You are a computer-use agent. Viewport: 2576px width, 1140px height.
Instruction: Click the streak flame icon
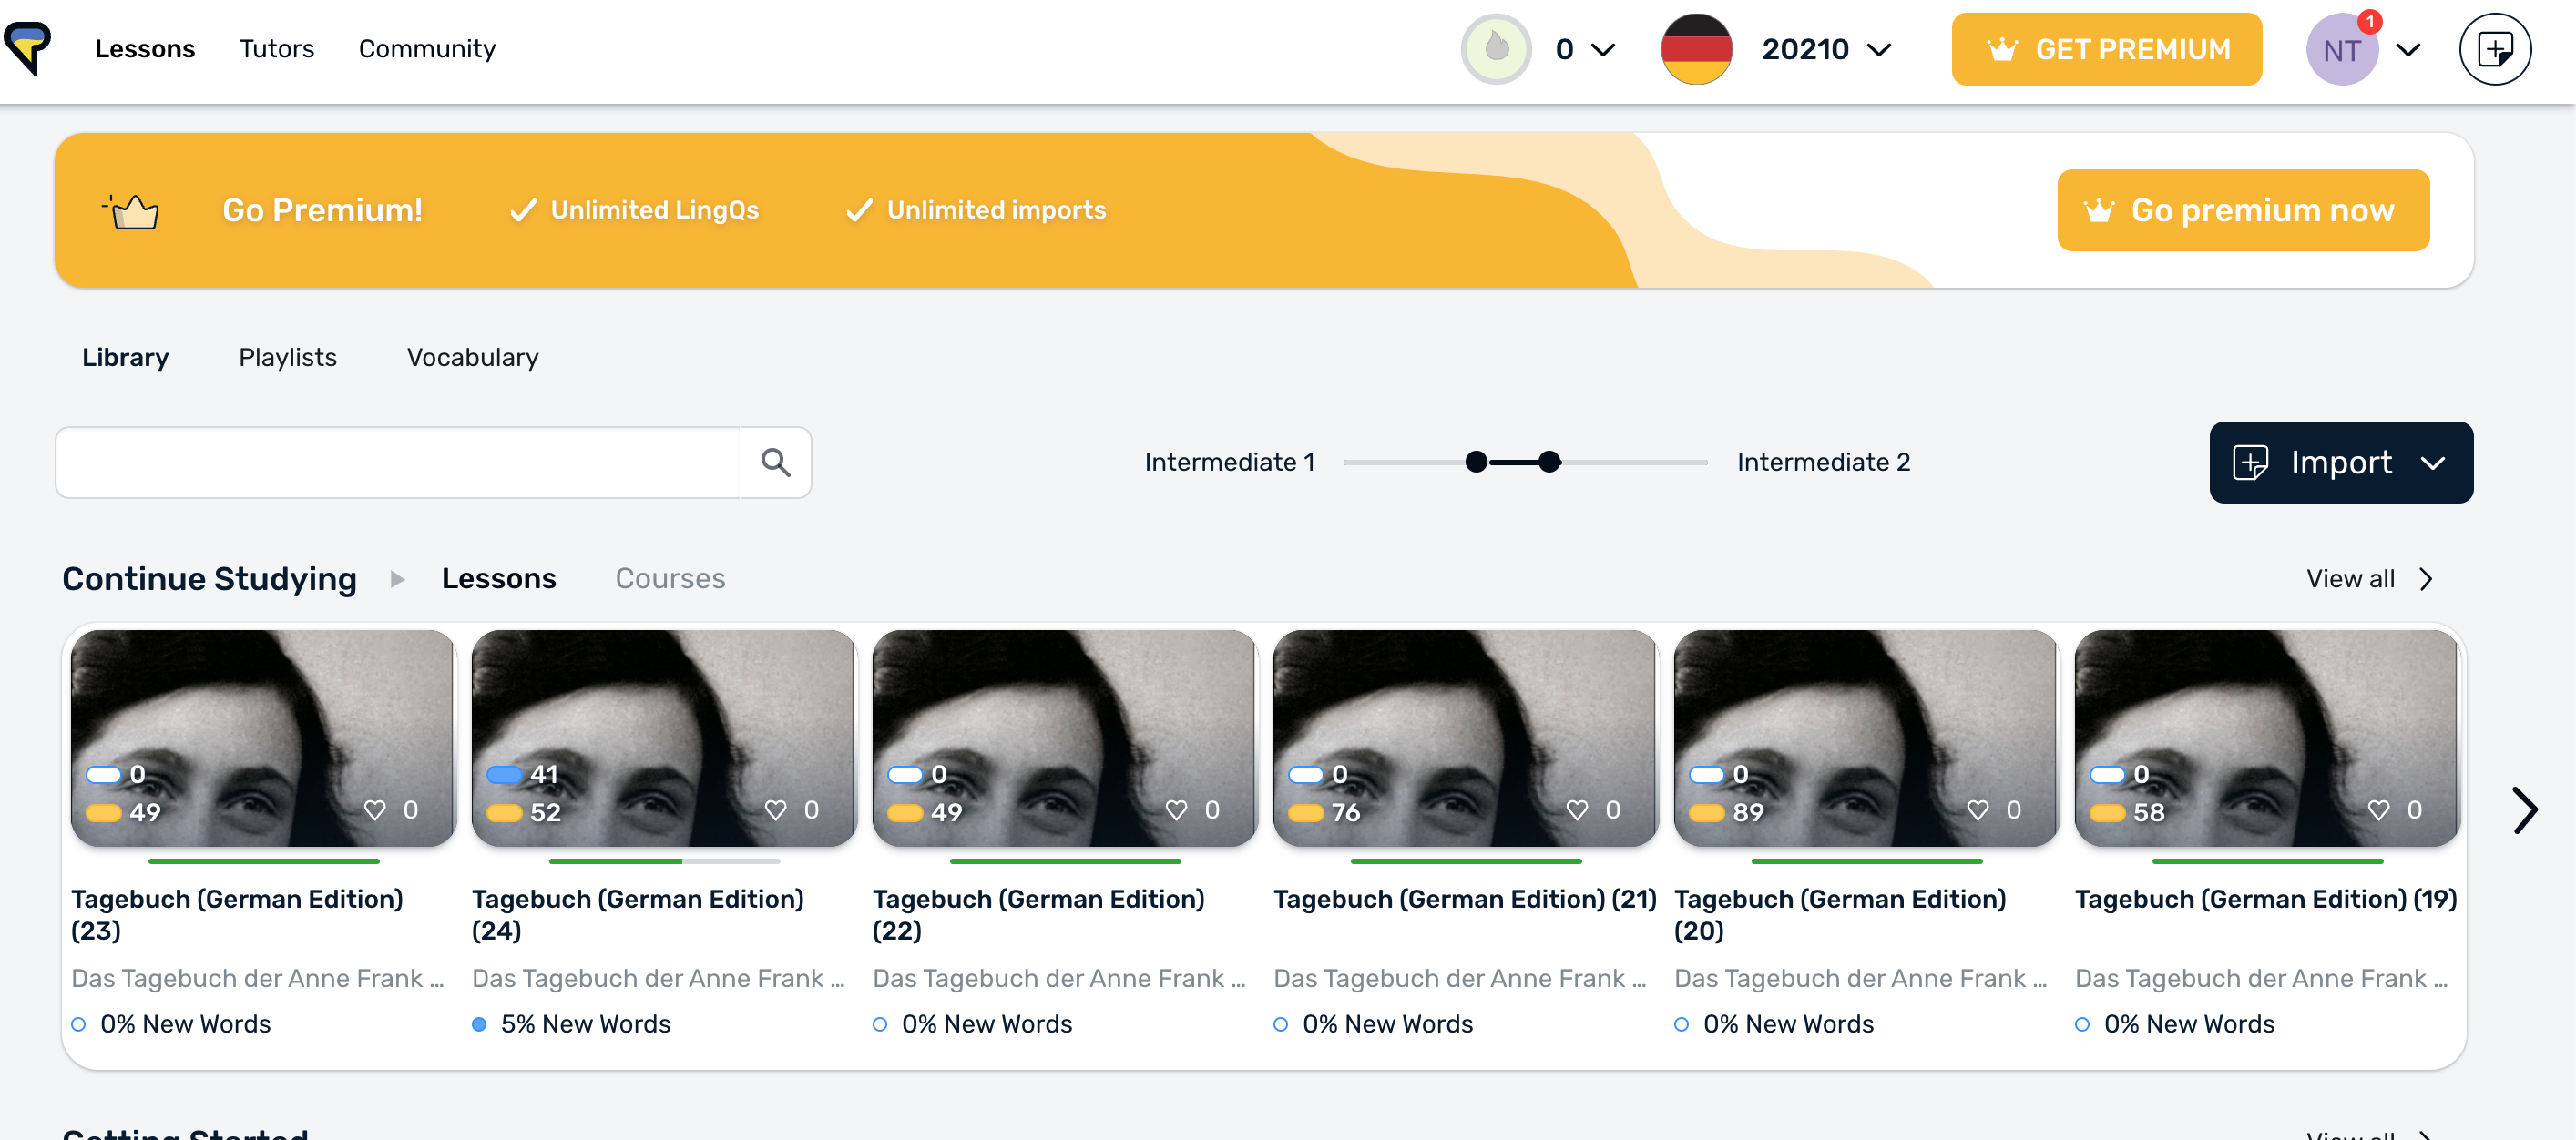(1496, 48)
